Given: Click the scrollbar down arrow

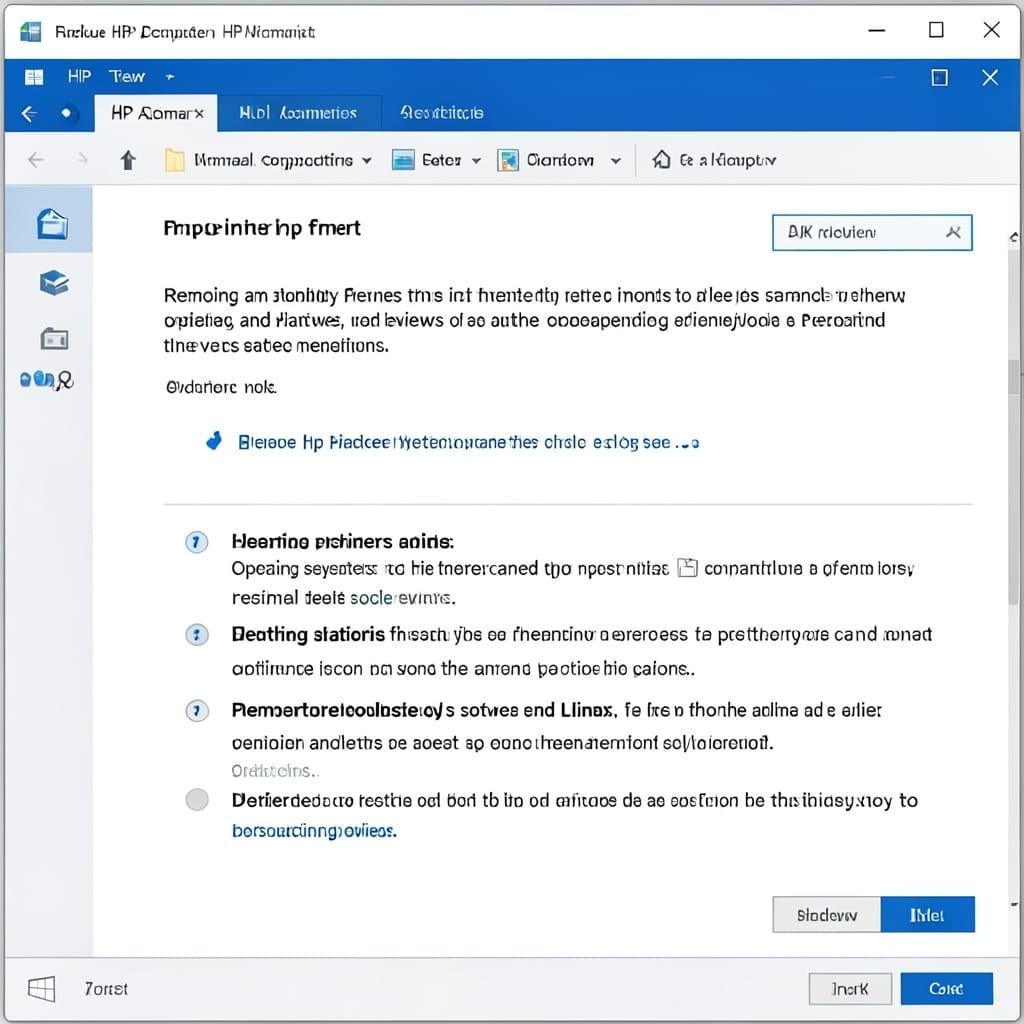Looking at the screenshot, I should (1014, 904).
